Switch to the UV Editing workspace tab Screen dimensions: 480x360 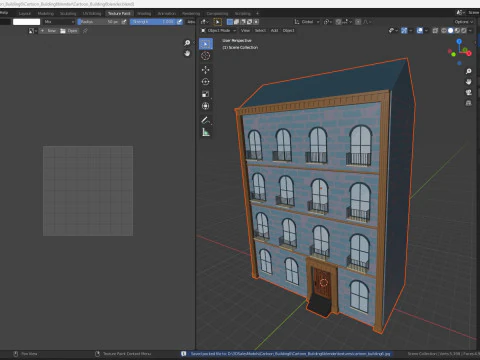click(x=92, y=13)
